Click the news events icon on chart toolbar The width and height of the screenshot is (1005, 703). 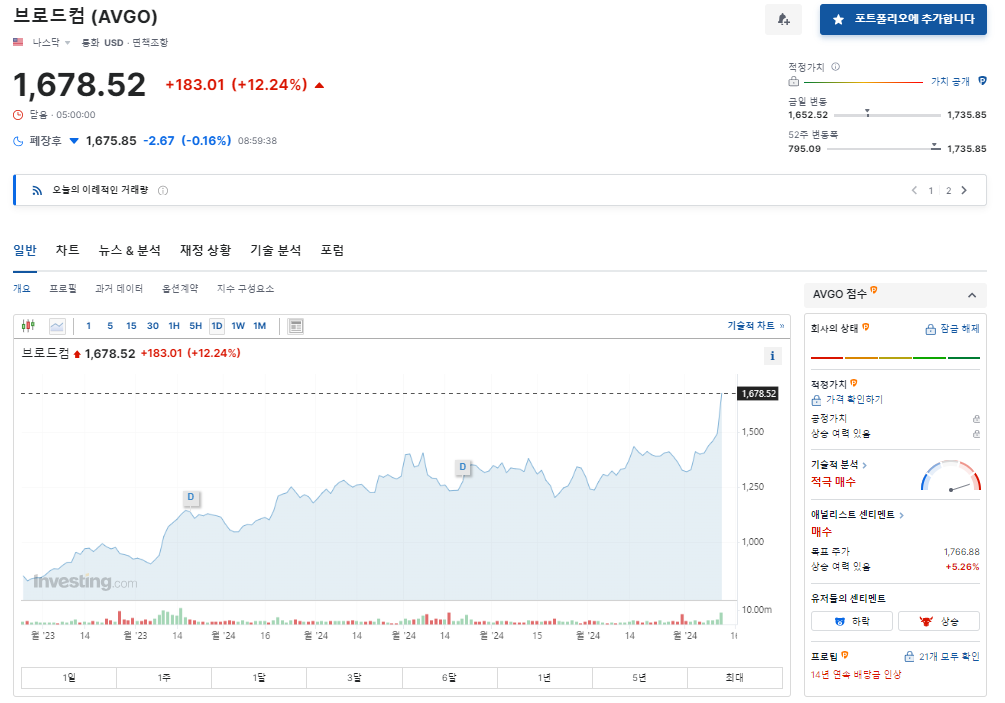(x=296, y=325)
